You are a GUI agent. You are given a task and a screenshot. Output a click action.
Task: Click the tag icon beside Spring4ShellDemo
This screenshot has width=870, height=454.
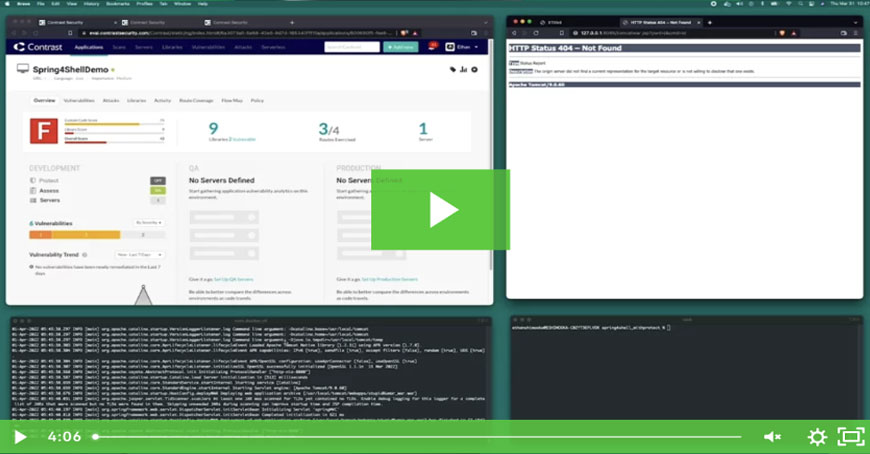pos(453,70)
